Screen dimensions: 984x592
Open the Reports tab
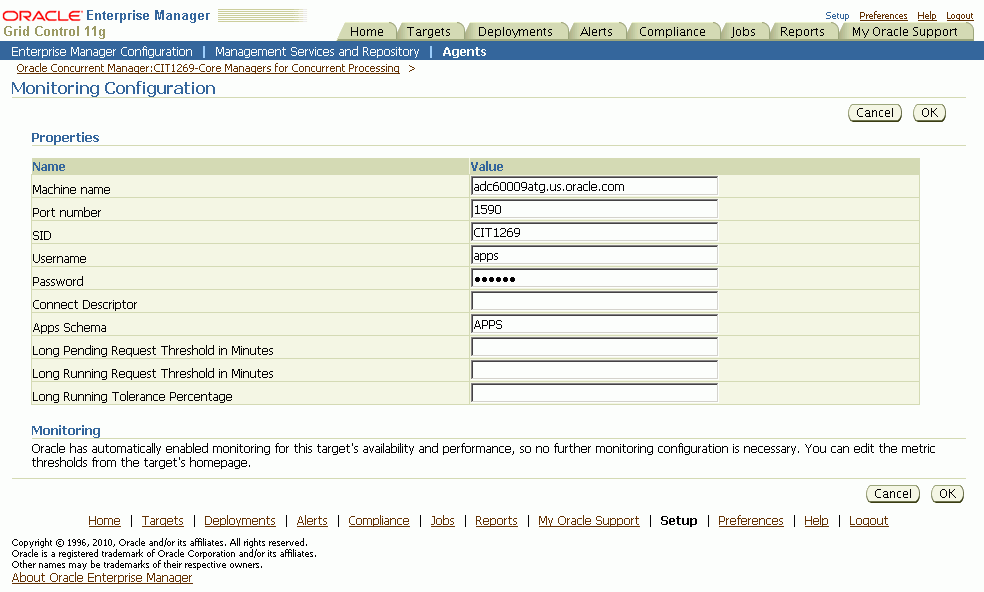(x=802, y=31)
